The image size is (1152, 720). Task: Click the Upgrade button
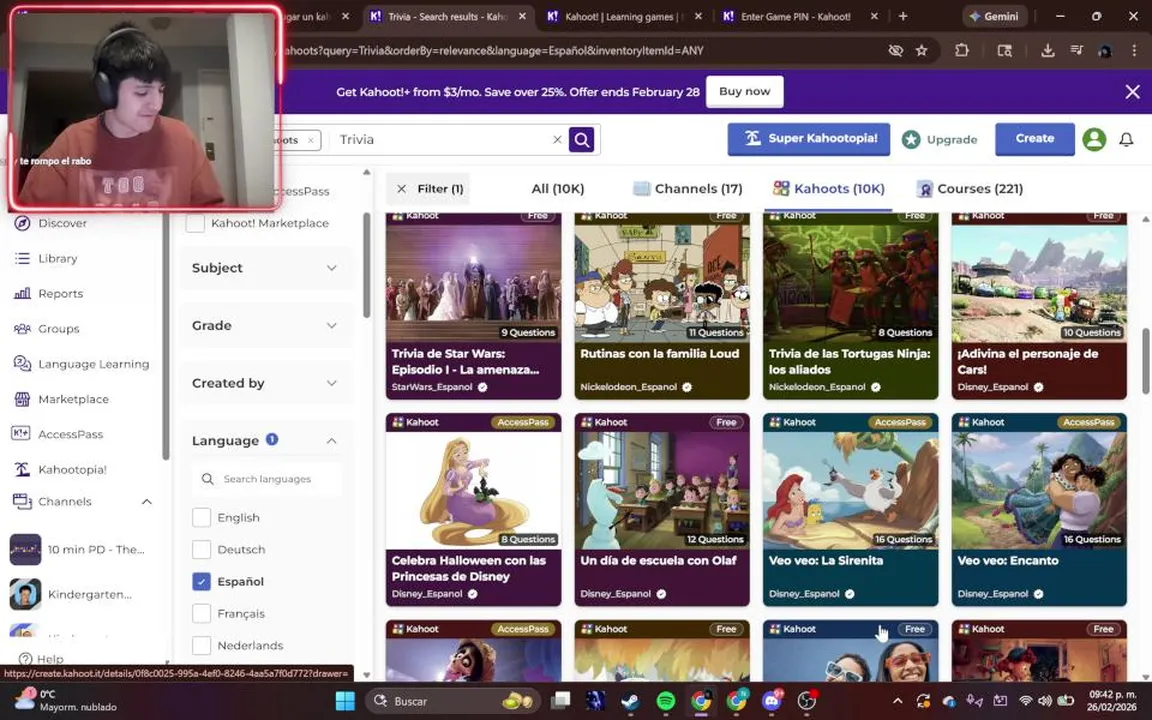click(x=940, y=140)
